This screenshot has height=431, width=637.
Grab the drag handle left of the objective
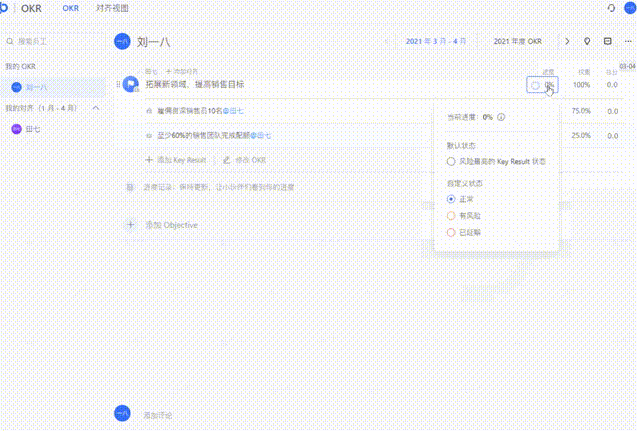pyautogui.click(x=118, y=84)
